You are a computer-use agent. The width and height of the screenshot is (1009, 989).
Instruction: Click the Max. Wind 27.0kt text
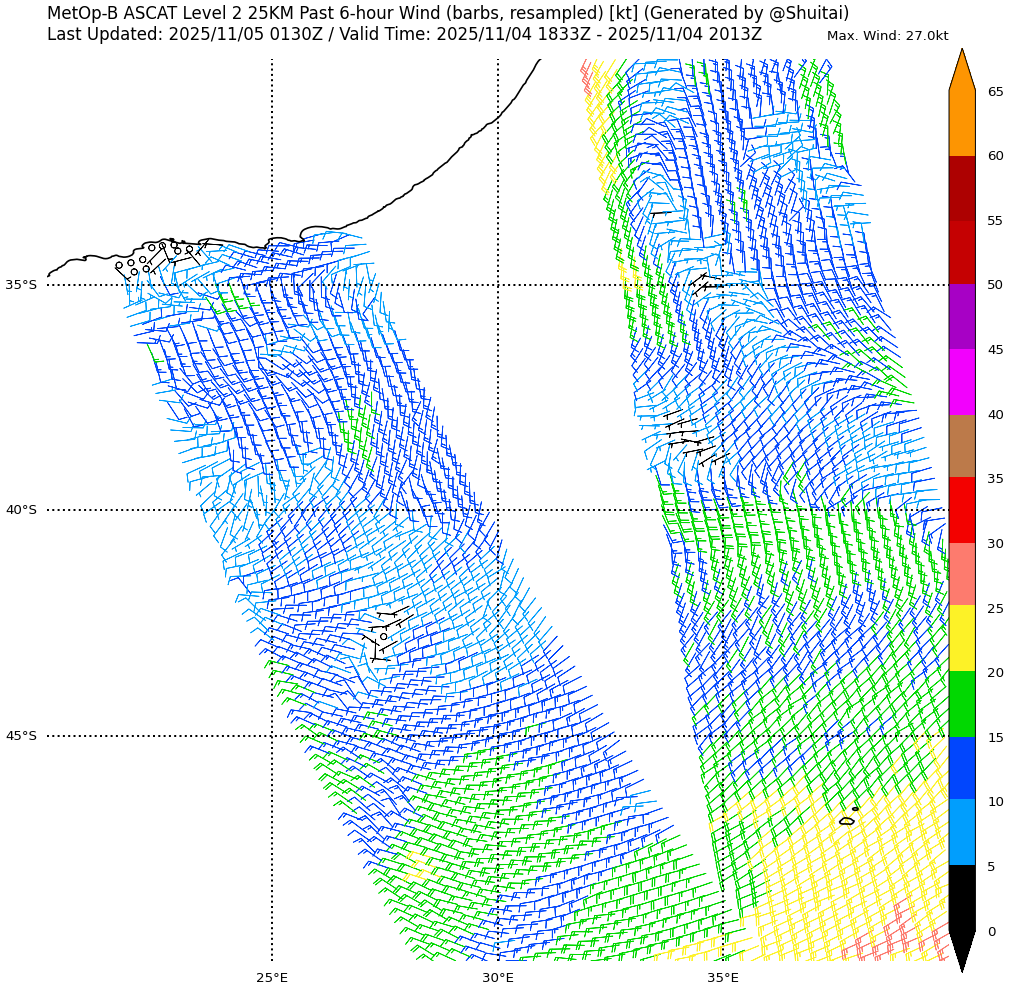point(887,36)
